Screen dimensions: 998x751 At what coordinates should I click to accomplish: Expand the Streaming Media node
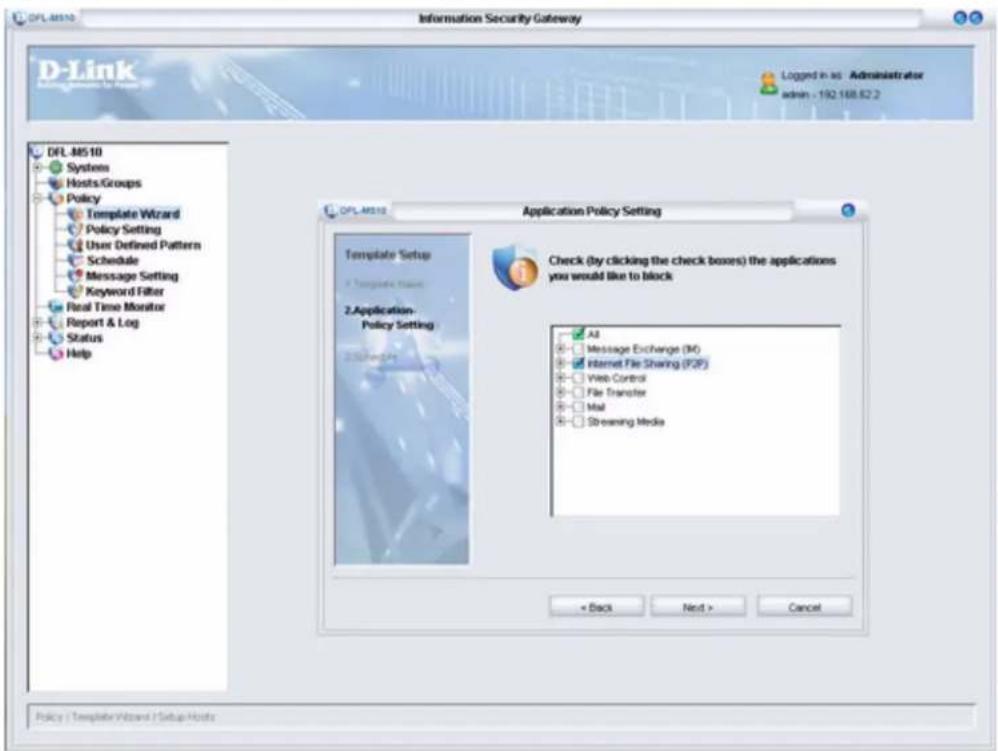561,421
